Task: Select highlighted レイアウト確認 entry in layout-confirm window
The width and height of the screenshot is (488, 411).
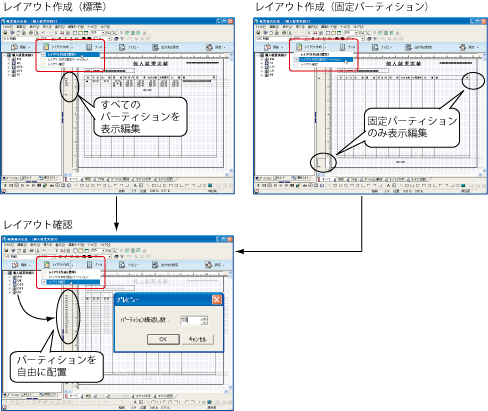Action: (71, 282)
